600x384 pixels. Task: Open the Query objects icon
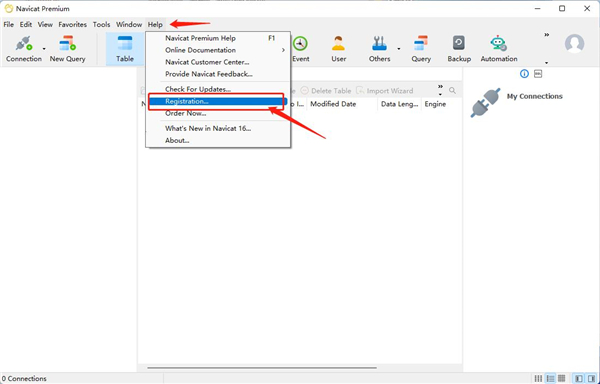pyautogui.click(x=421, y=49)
